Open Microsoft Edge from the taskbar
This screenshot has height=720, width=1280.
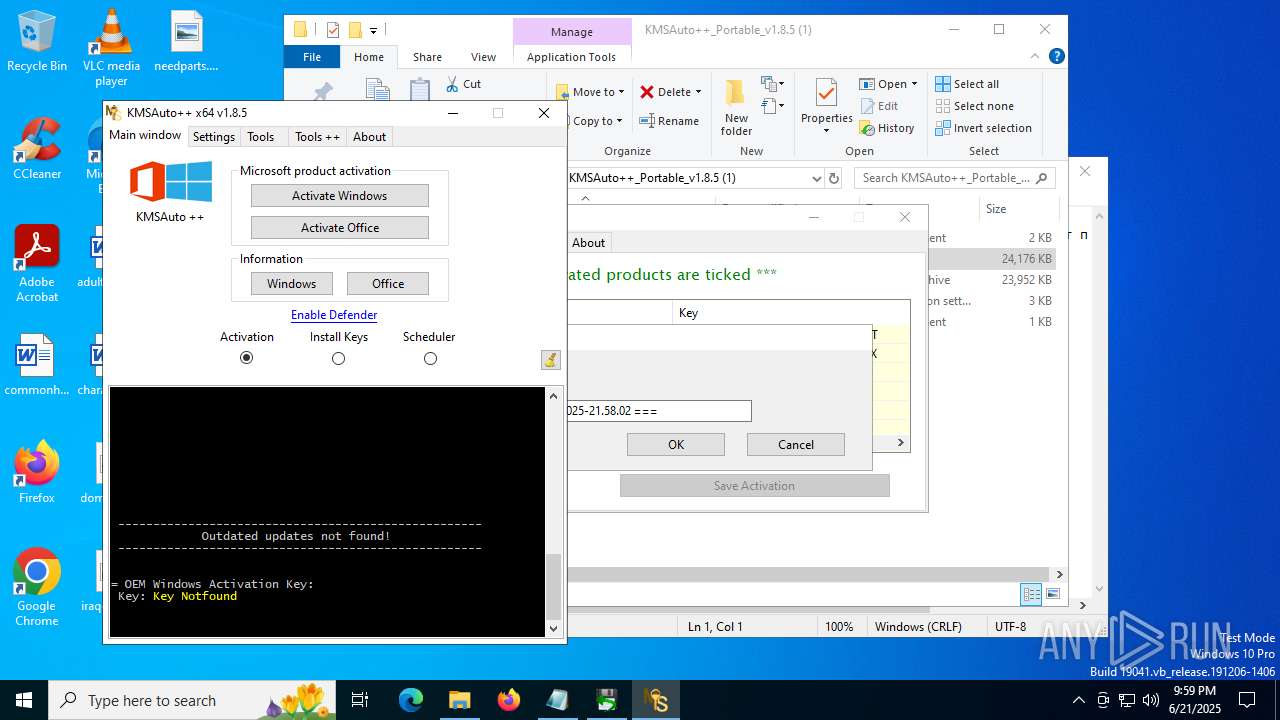(x=411, y=700)
